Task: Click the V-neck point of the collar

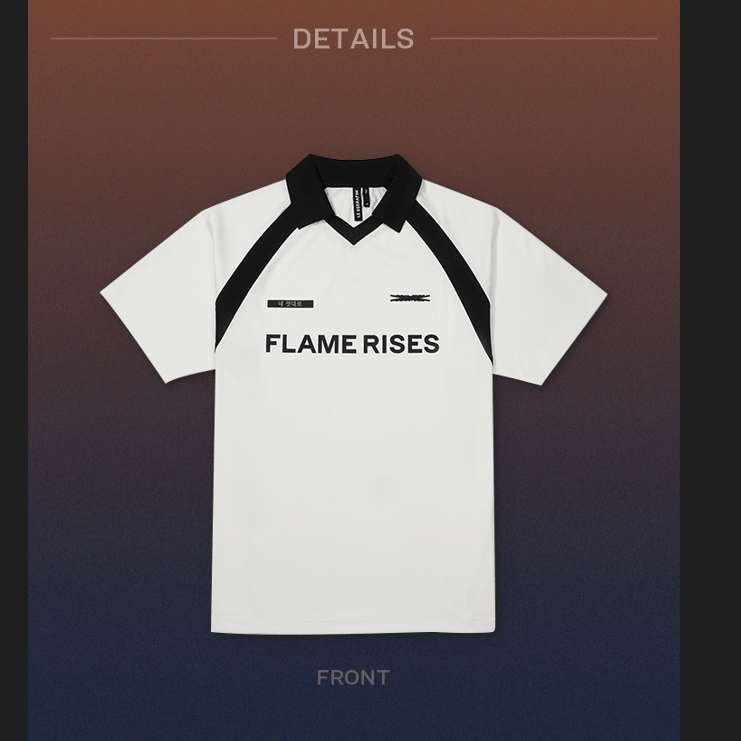Action: coord(353,240)
